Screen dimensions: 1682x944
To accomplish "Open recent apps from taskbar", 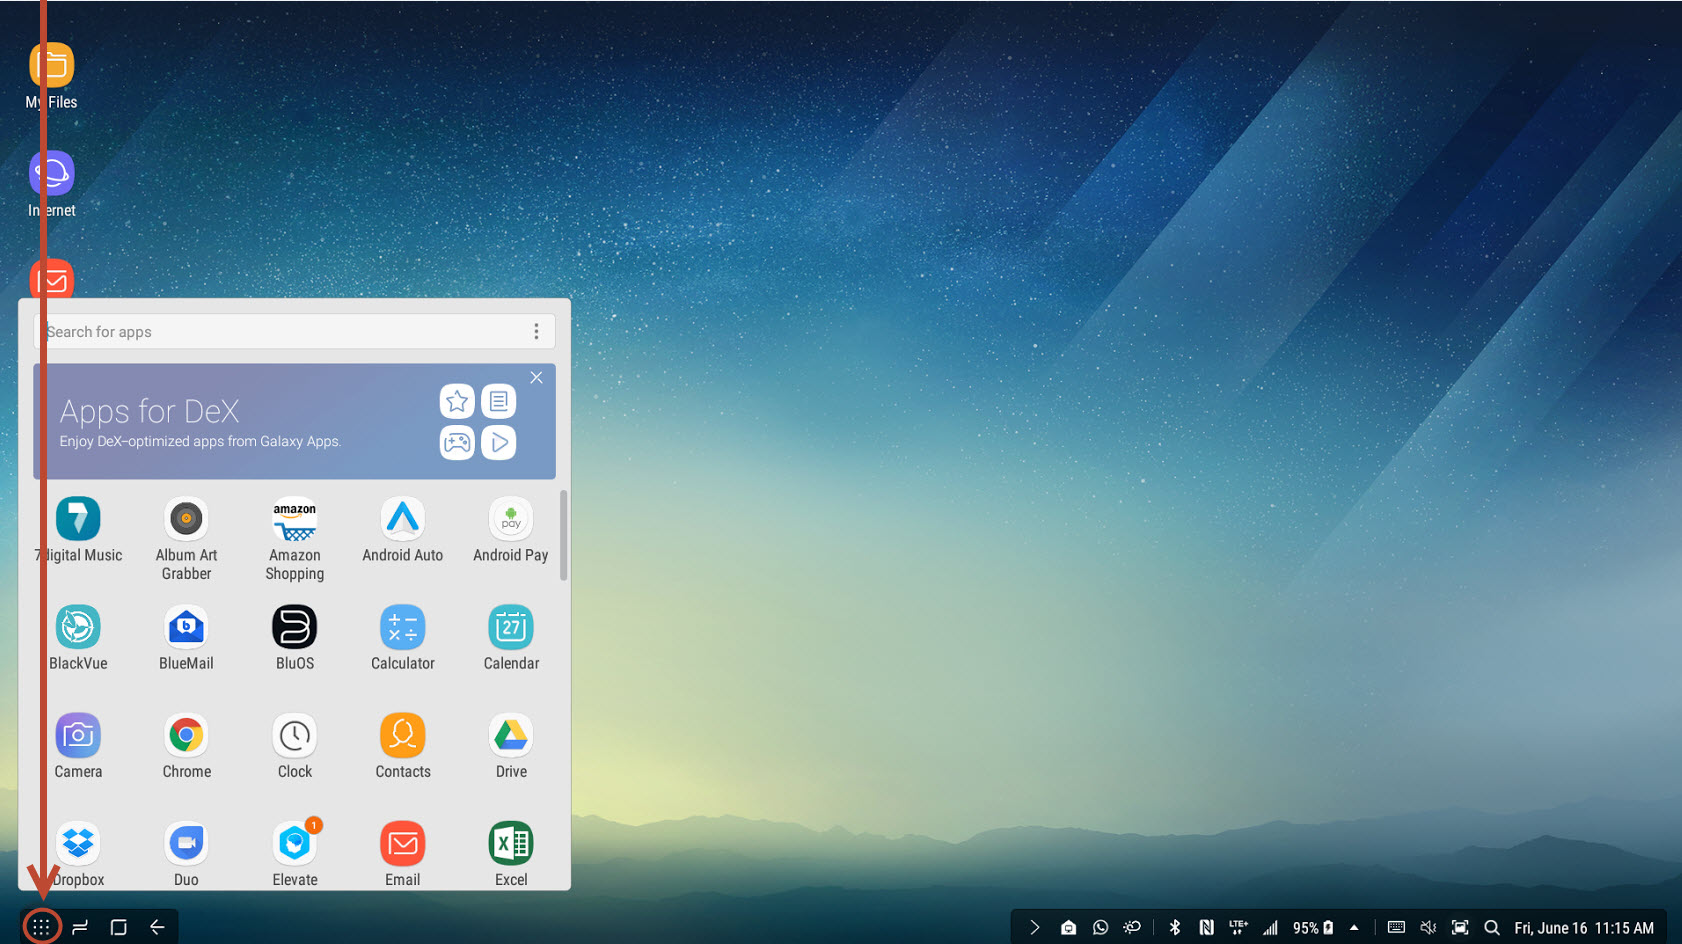I will pos(80,927).
